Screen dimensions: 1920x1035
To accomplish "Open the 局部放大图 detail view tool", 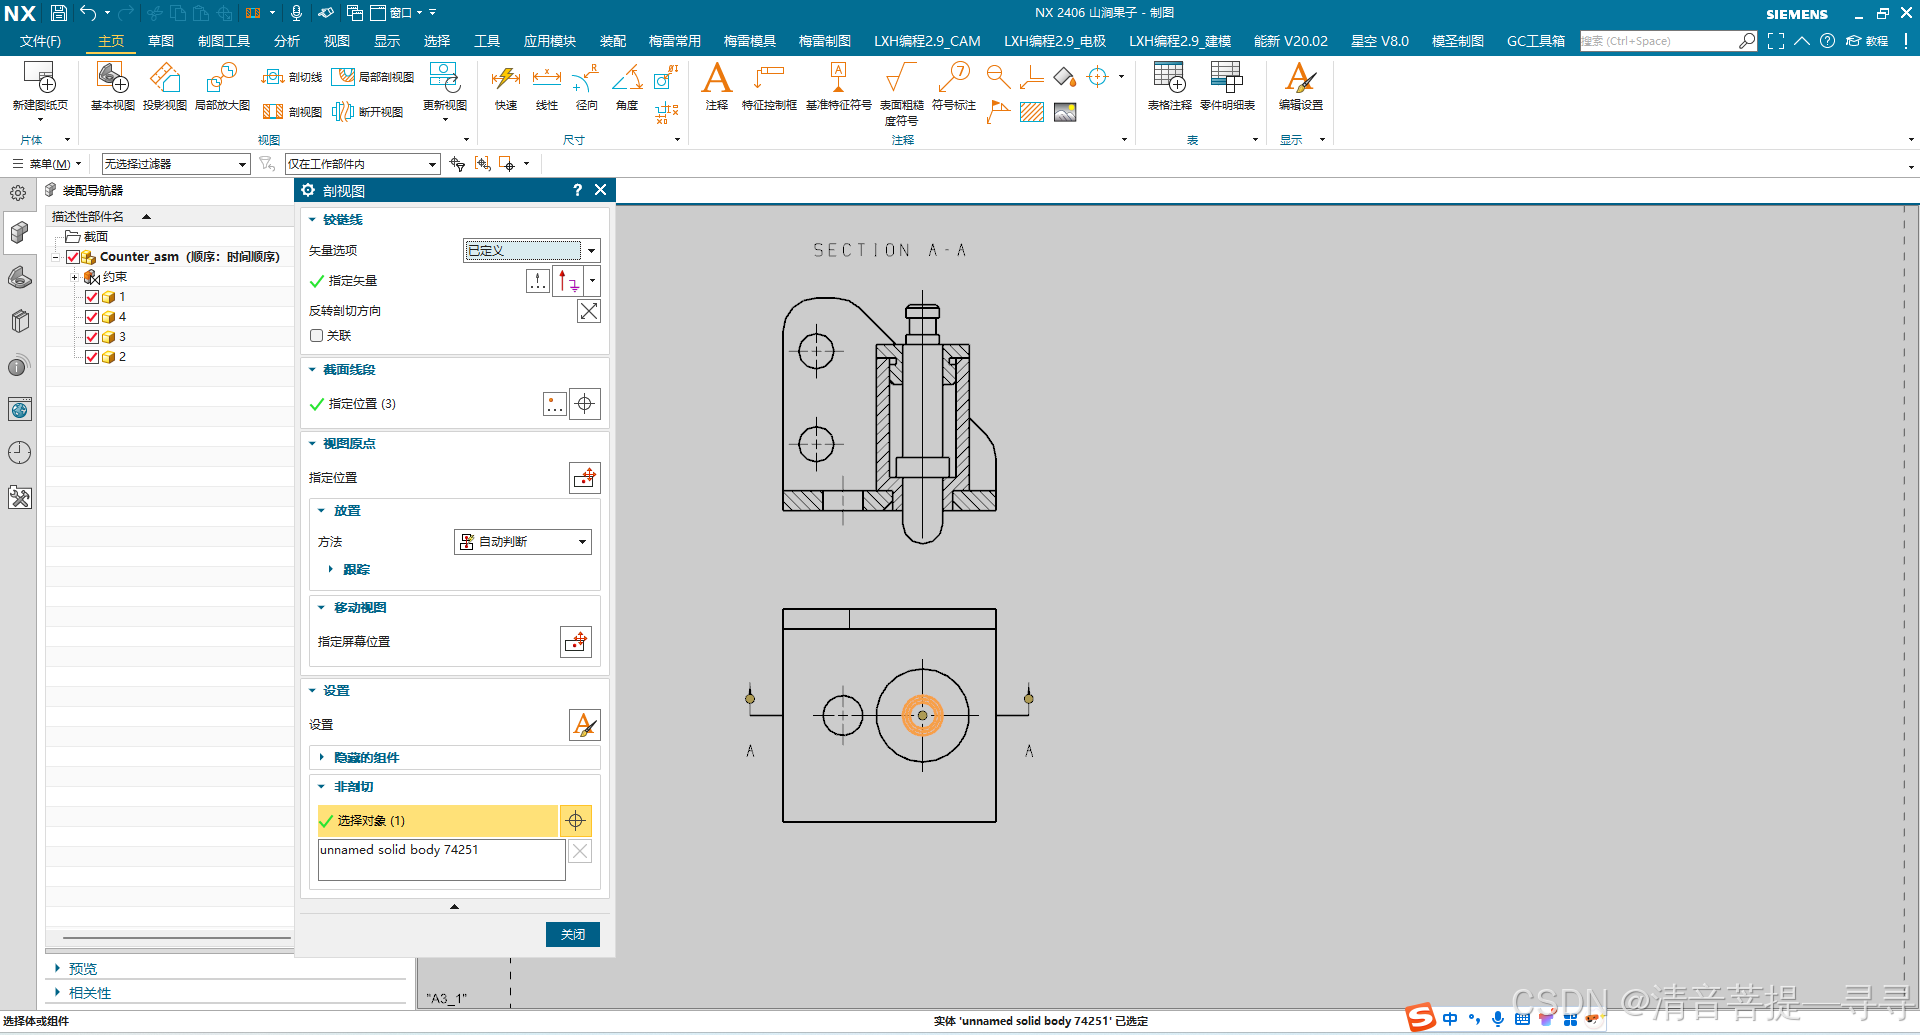I will point(221,78).
